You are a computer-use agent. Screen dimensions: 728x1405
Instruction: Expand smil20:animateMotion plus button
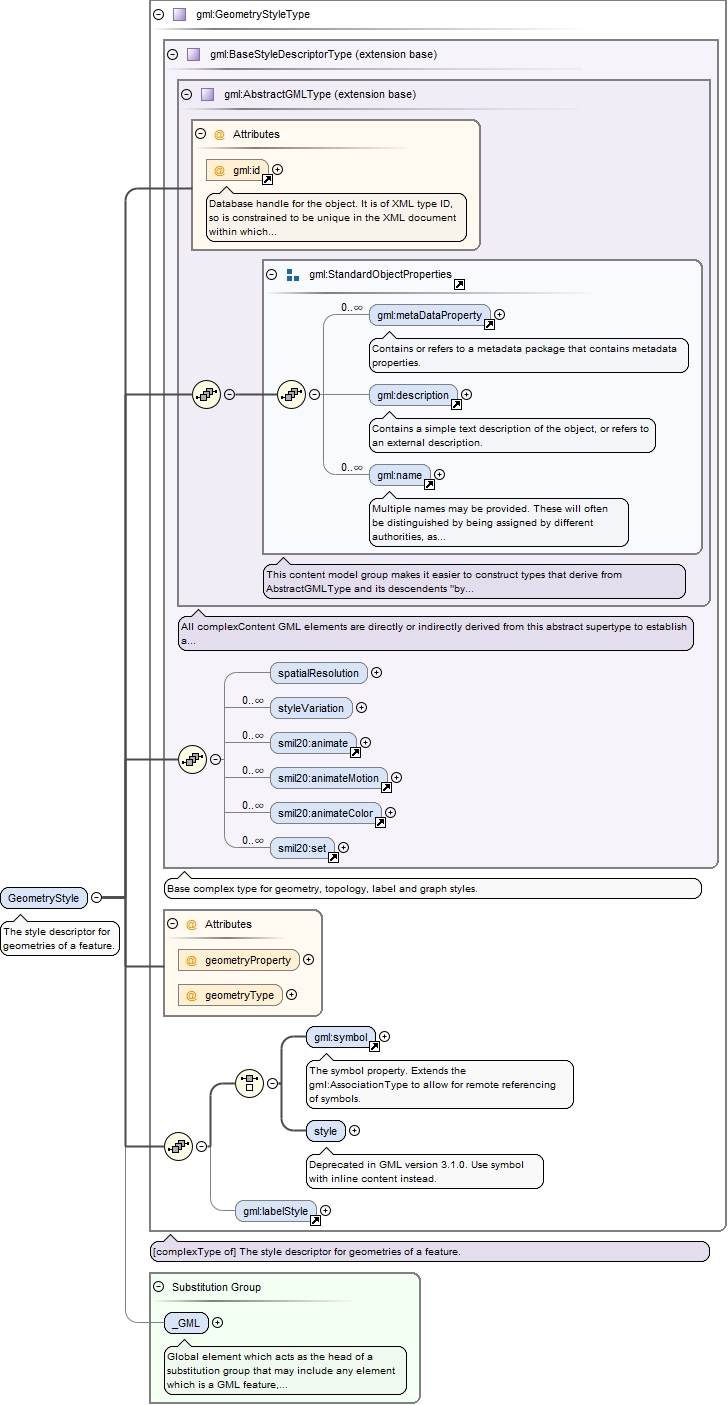396,778
